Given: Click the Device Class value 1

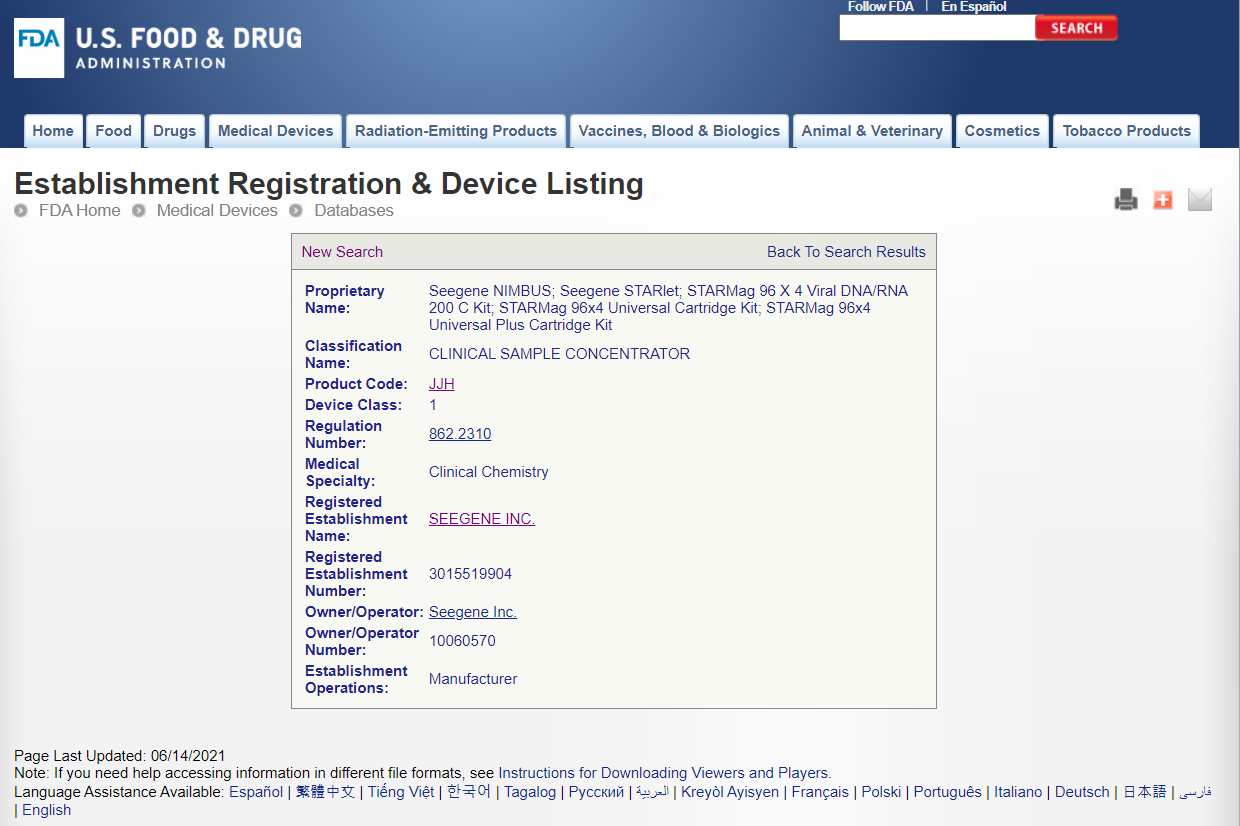Looking at the screenshot, I should point(433,405).
